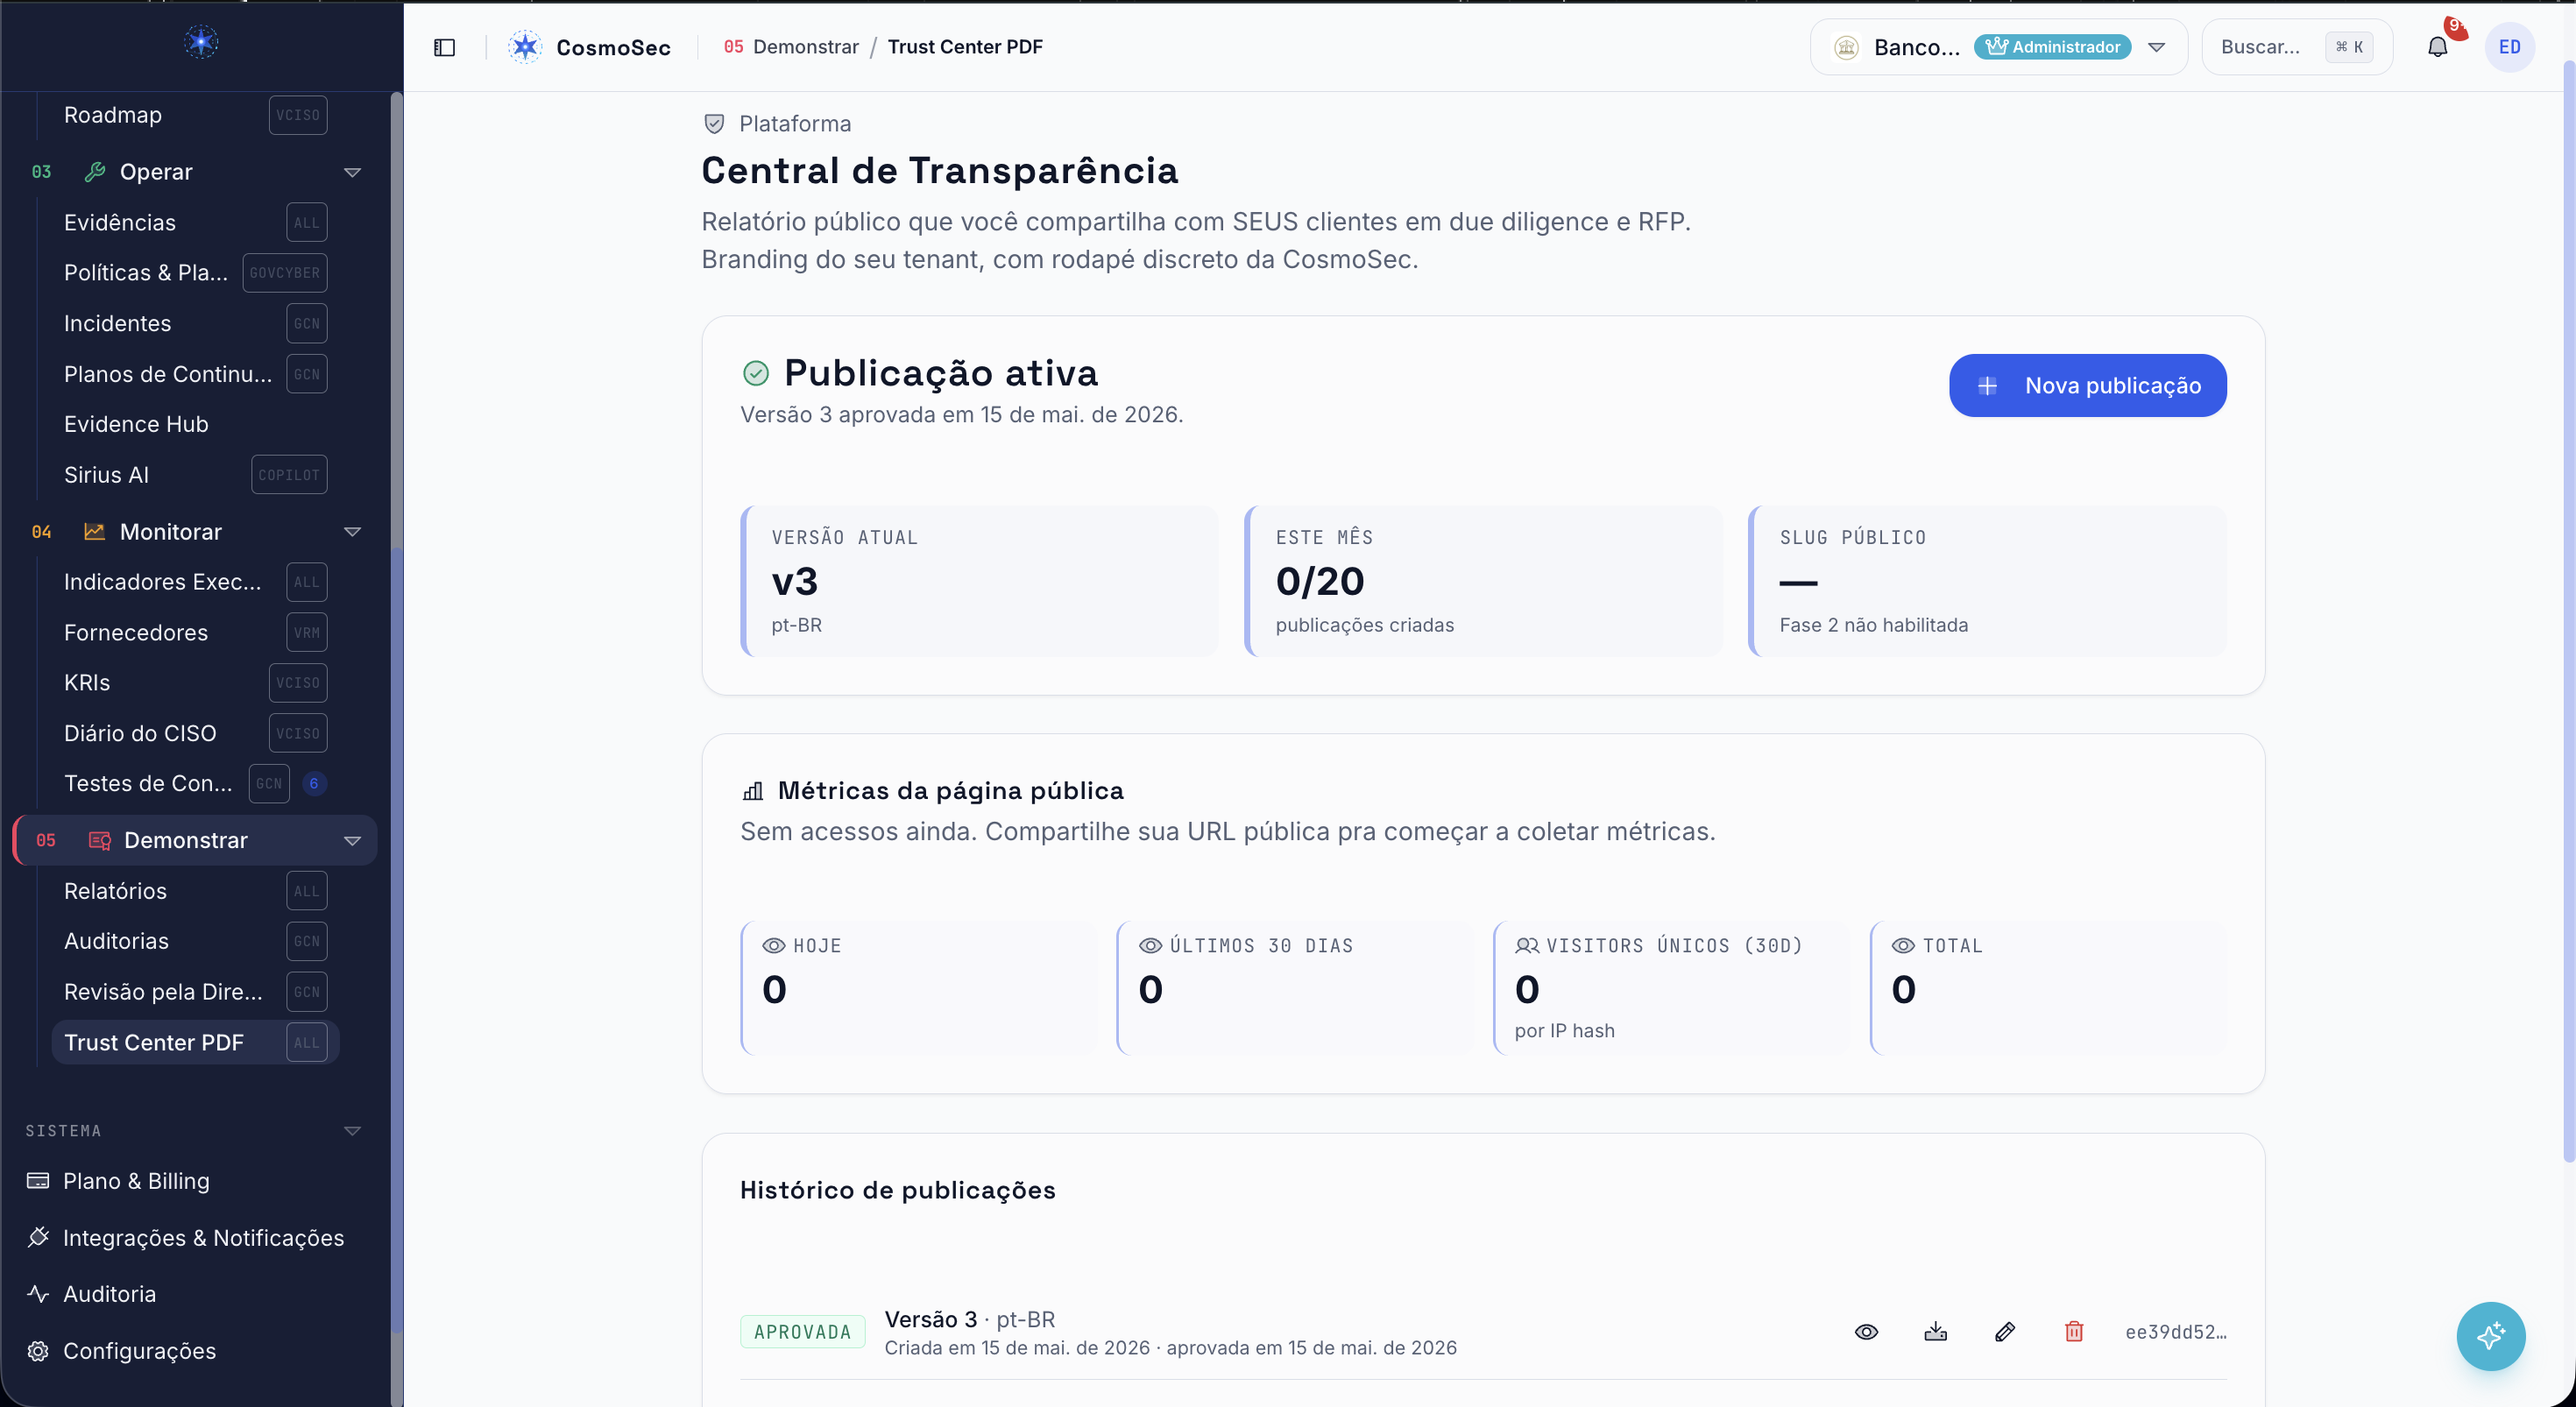
Task: Open Evidências in the sidebar
Action: coord(195,222)
